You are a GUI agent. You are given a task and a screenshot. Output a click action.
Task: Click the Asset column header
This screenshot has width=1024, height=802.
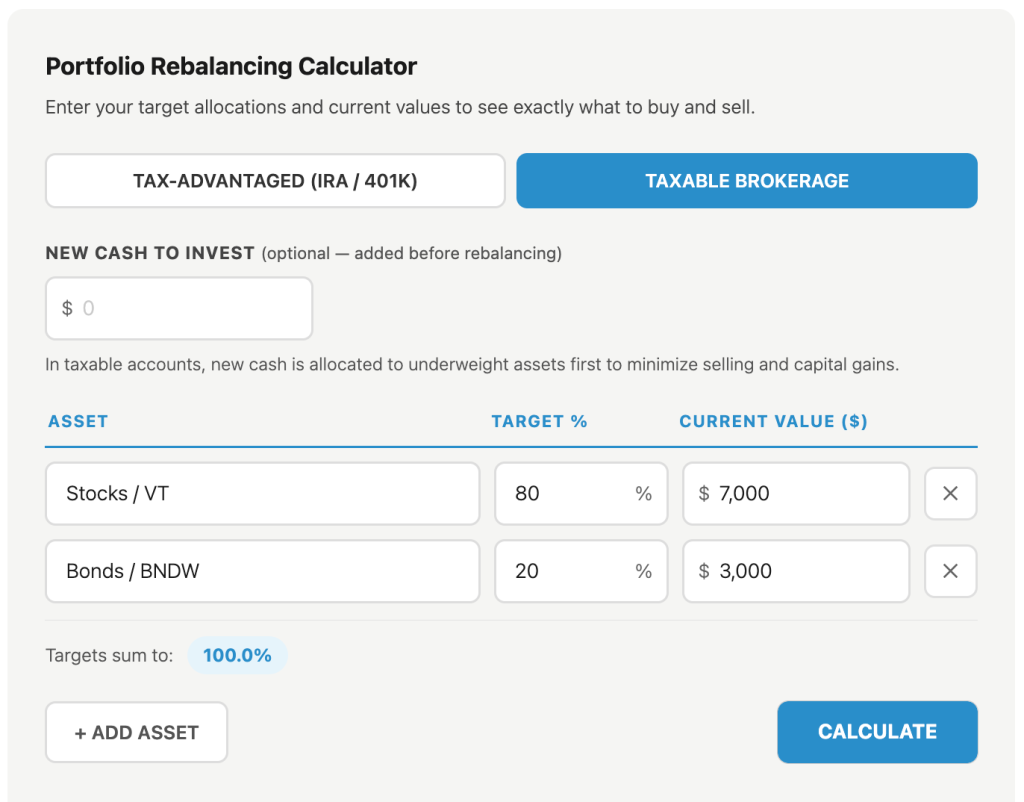[x=78, y=421]
